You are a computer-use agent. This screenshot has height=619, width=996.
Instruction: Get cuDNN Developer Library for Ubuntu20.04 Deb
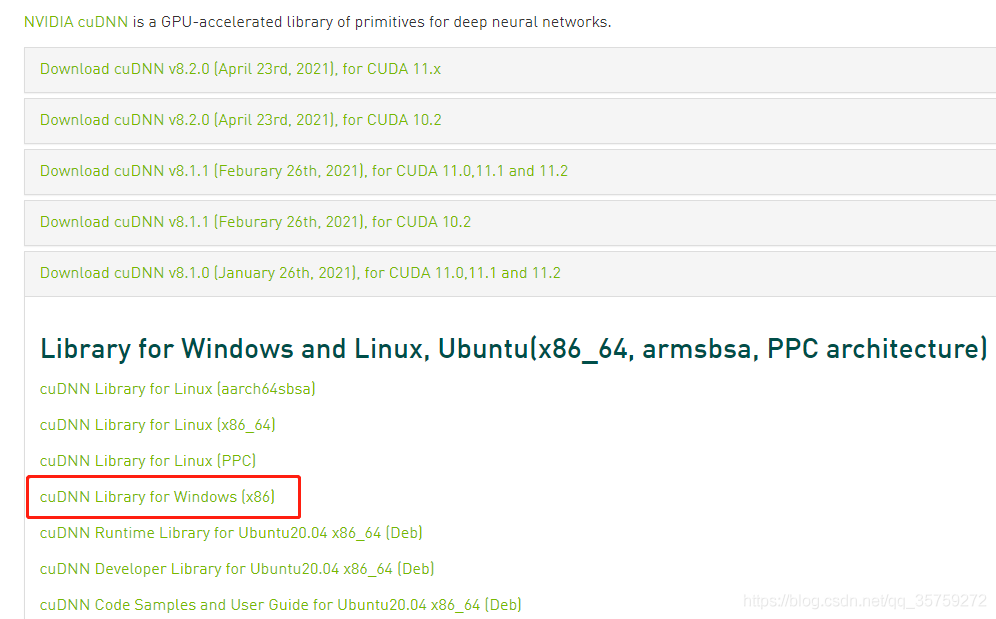click(x=236, y=569)
